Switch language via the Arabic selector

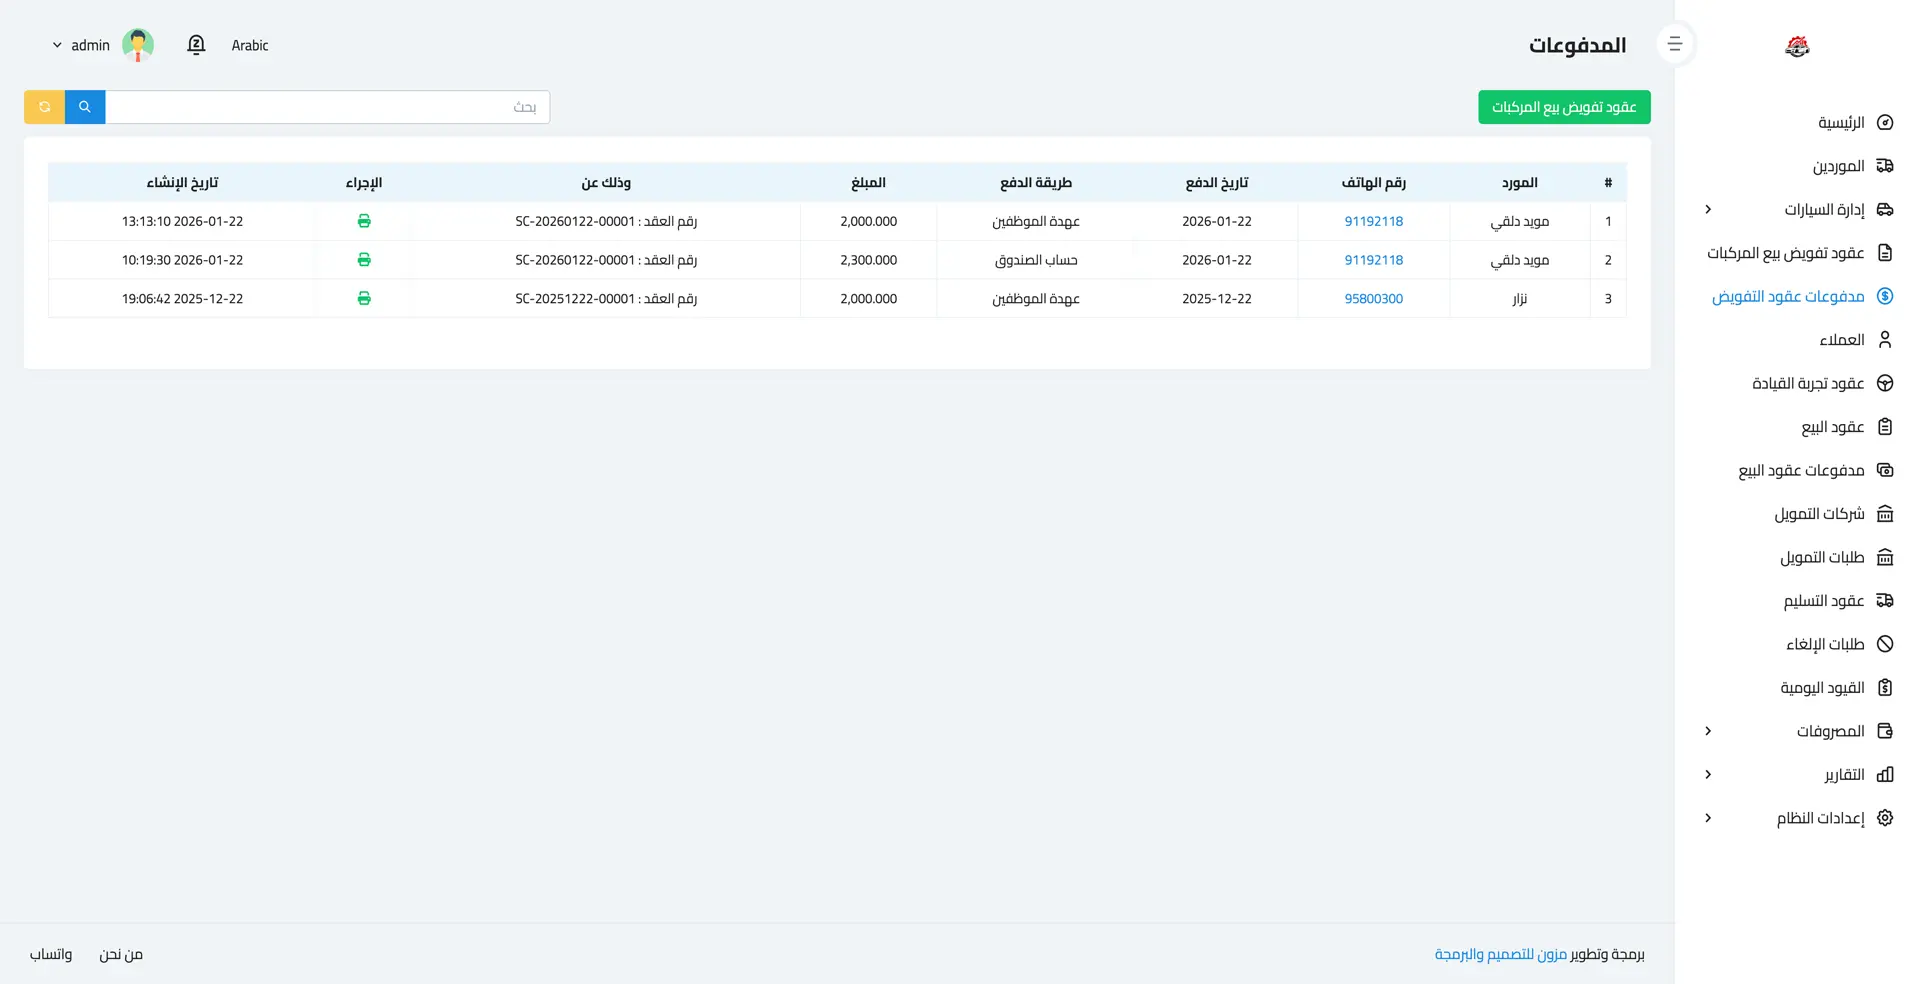(250, 45)
